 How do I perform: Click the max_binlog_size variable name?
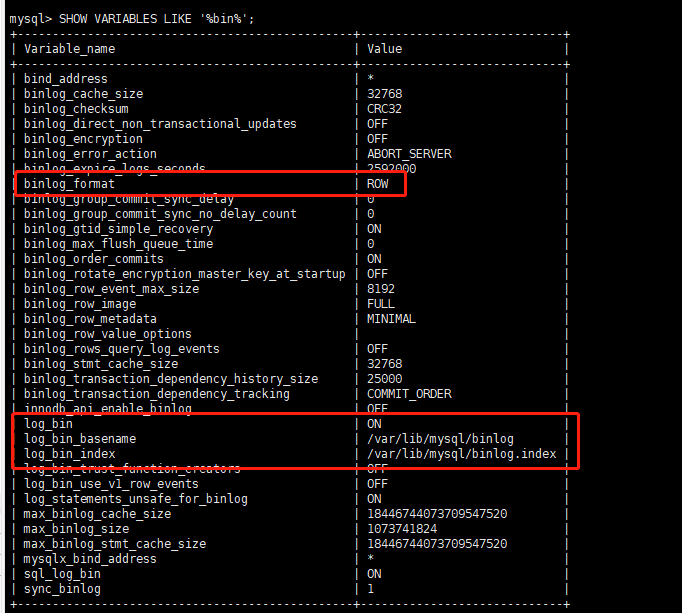click(76, 529)
